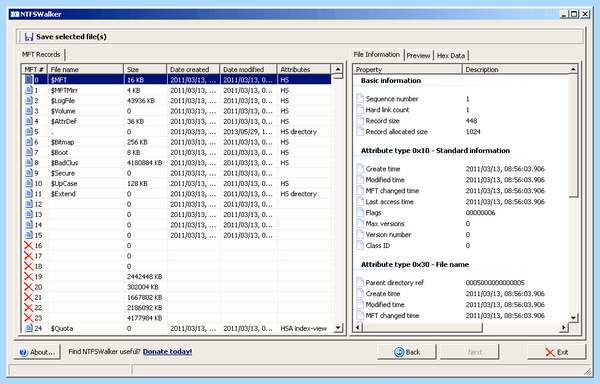Click the 0005000000000005 parent directory value
Screen dimensions: 600x384
[x=495, y=282]
